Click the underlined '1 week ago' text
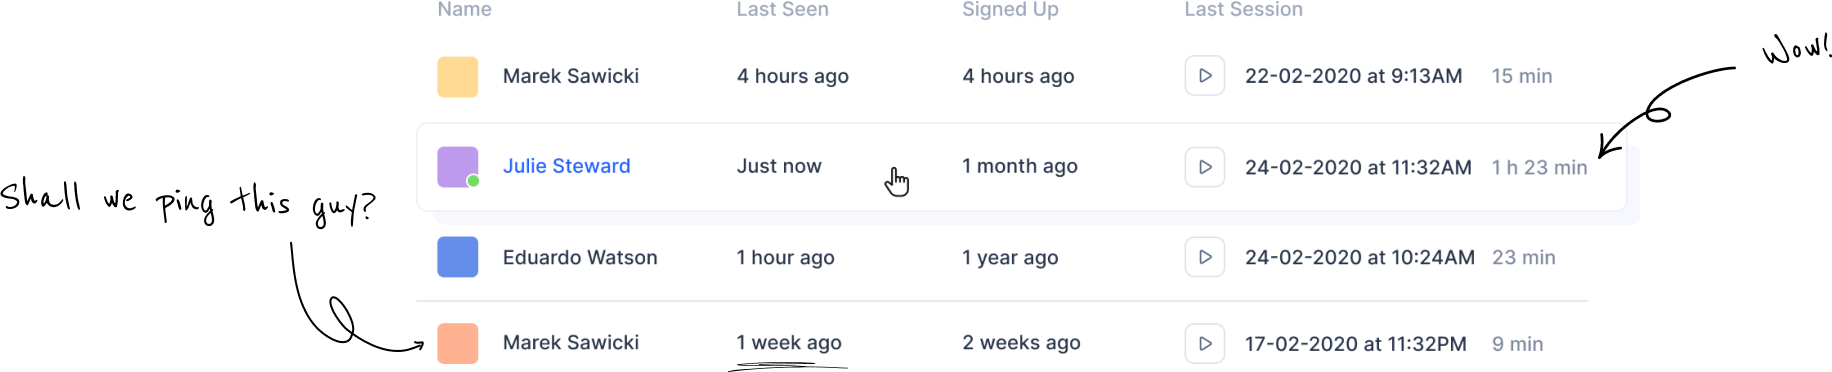 (789, 343)
